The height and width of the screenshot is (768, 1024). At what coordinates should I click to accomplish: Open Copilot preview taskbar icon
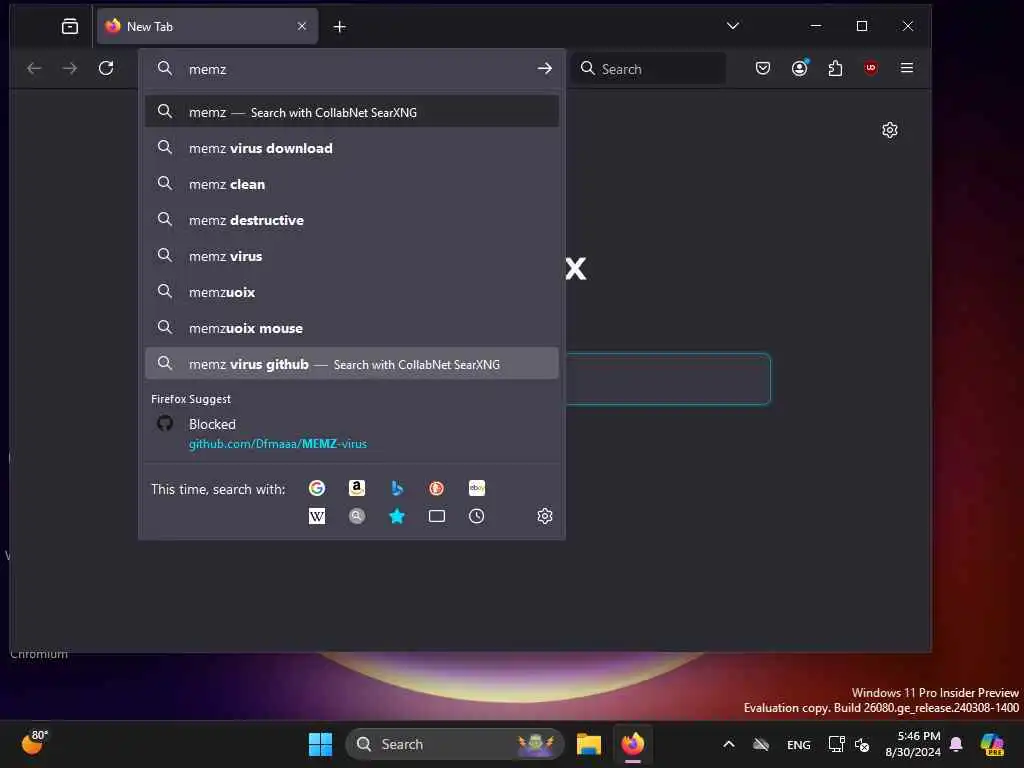[991, 744]
